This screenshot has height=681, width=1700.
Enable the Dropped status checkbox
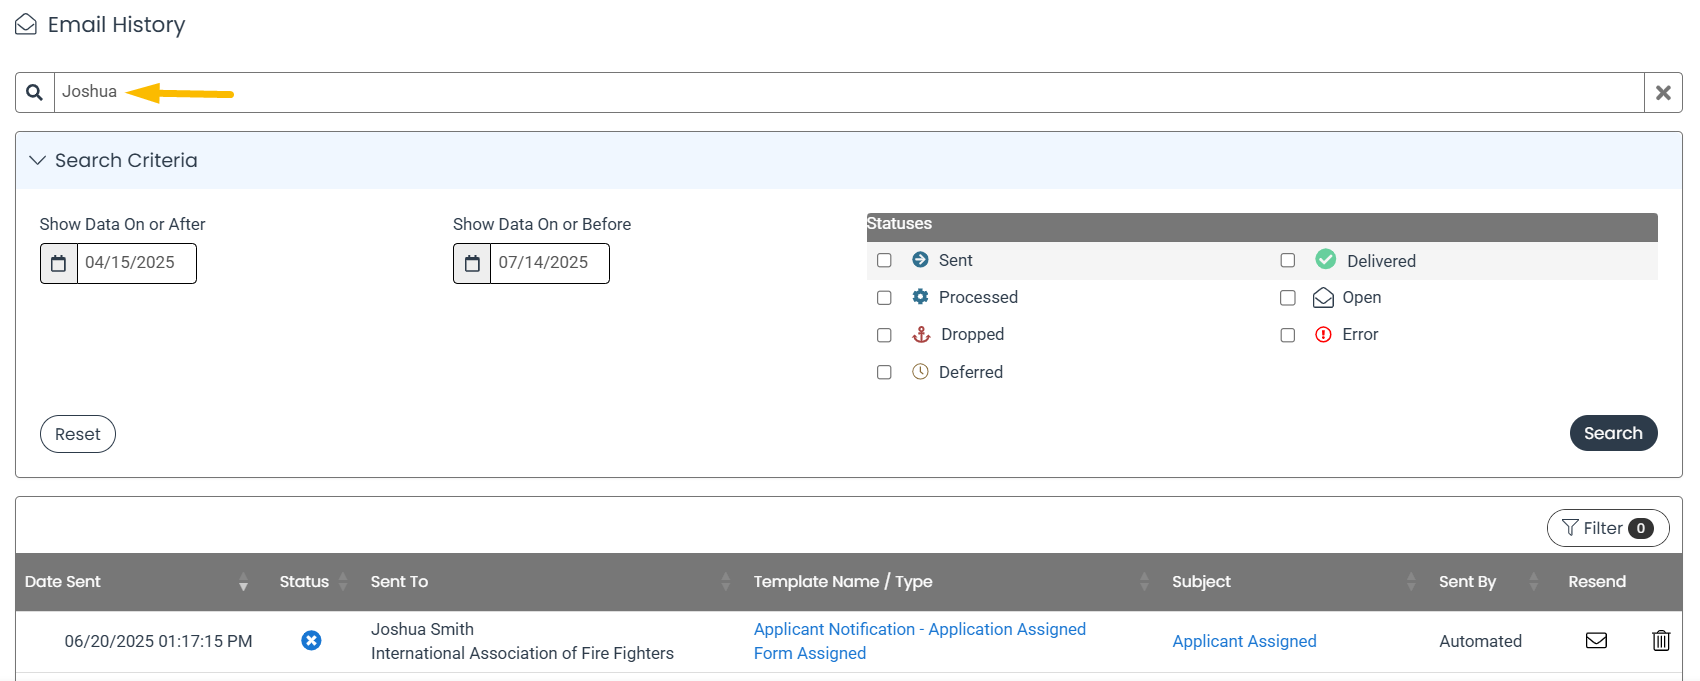click(884, 335)
